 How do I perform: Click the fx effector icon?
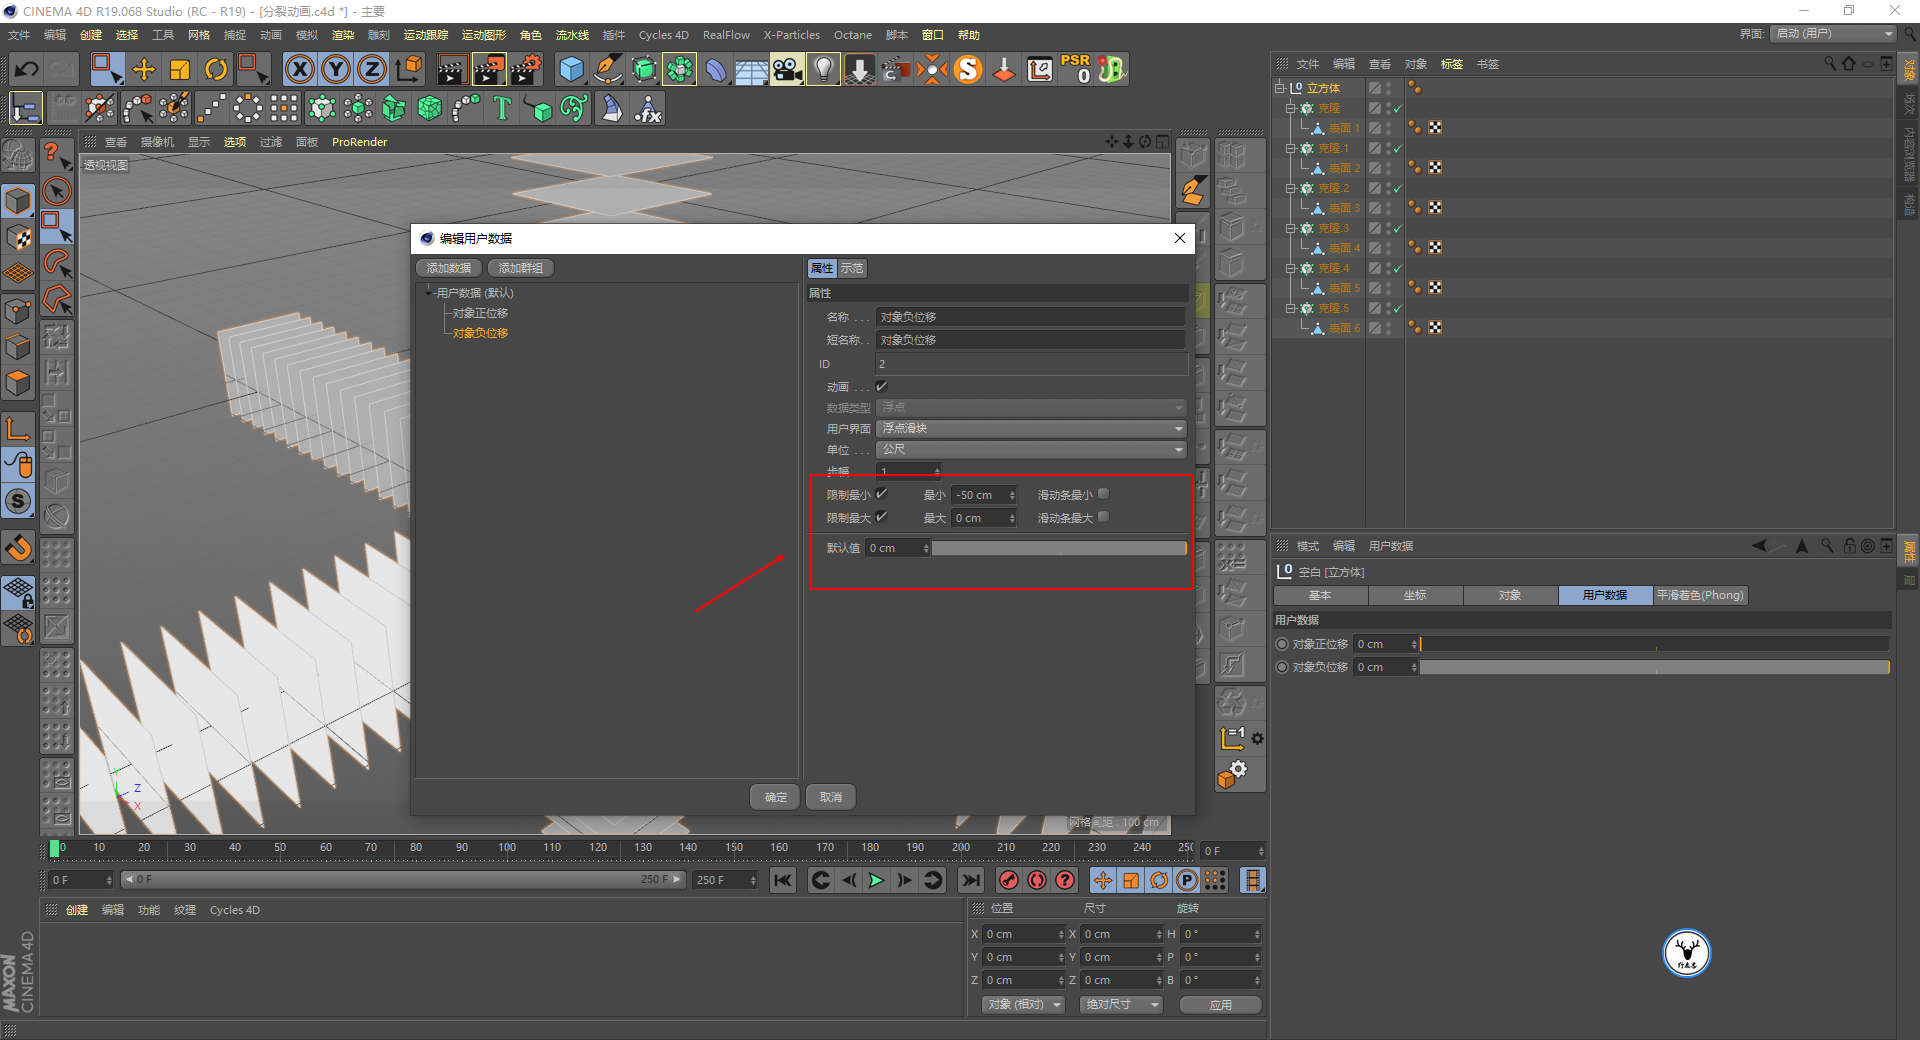pyautogui.click(x=648, y=108)
